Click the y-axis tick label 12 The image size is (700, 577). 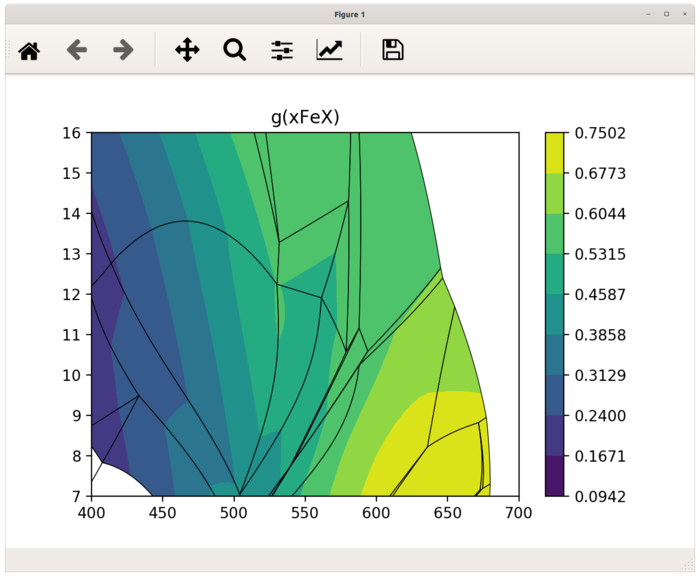71,295
